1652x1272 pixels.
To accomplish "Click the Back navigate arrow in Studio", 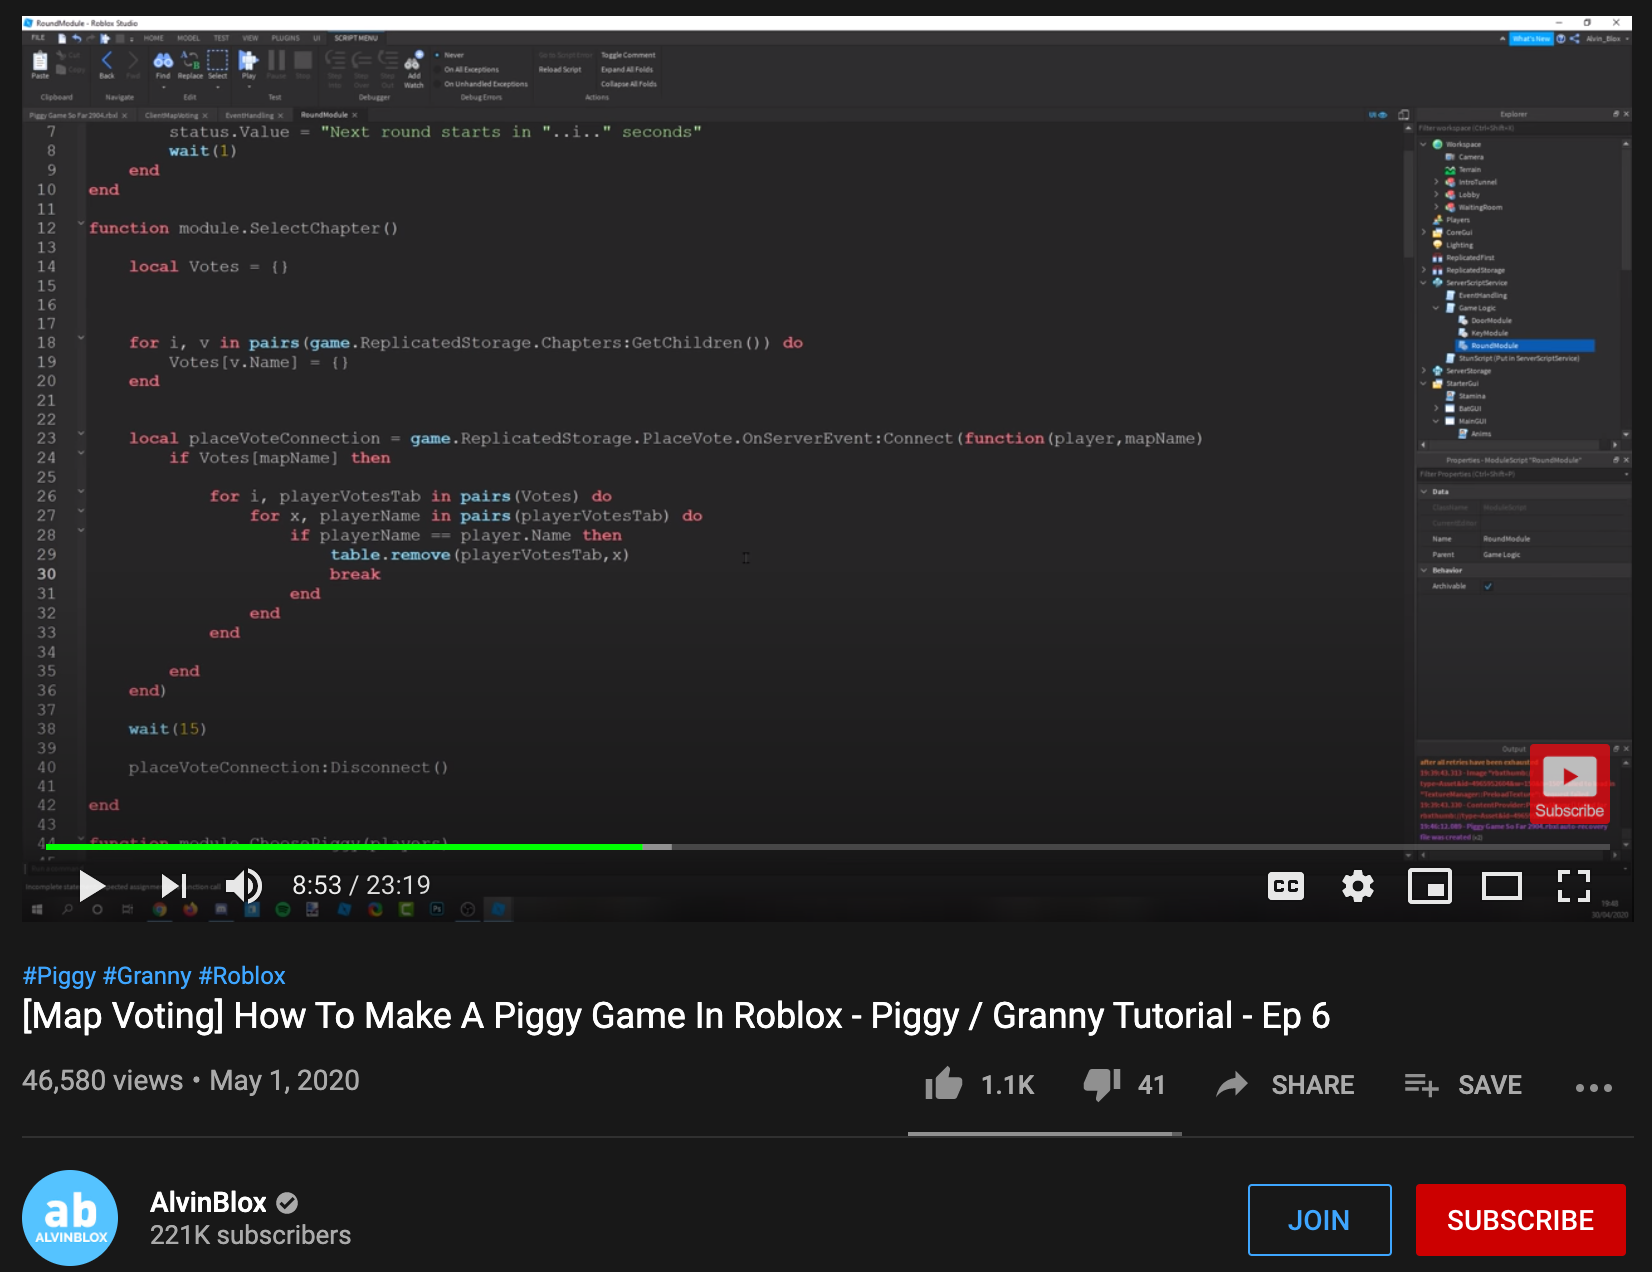I will pos(107,65).
